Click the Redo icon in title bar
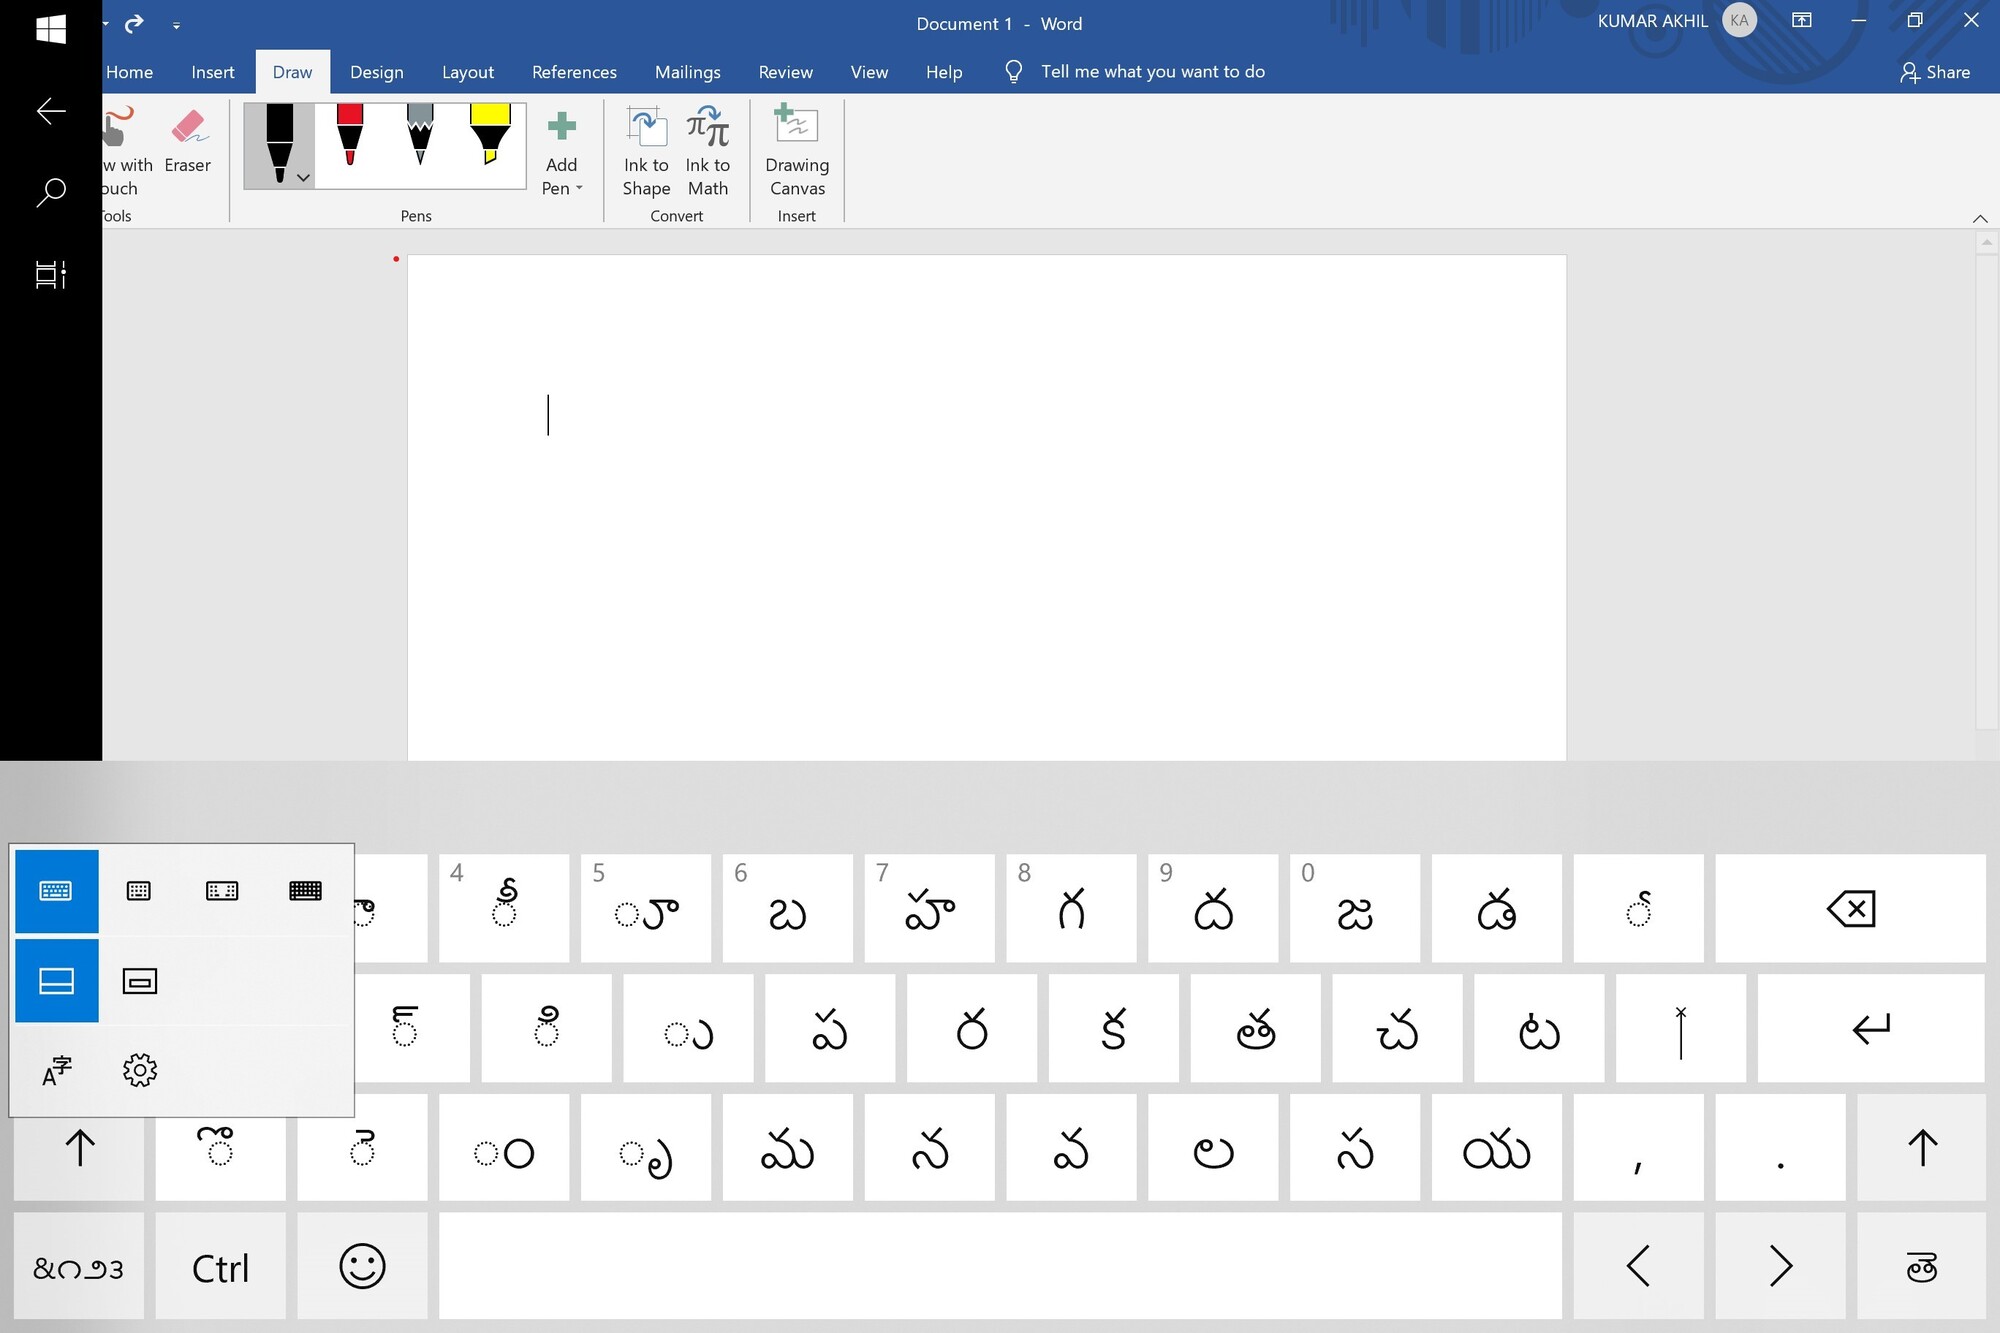The height and width of the screenshot is (1333, 2000). coord(134,23)
